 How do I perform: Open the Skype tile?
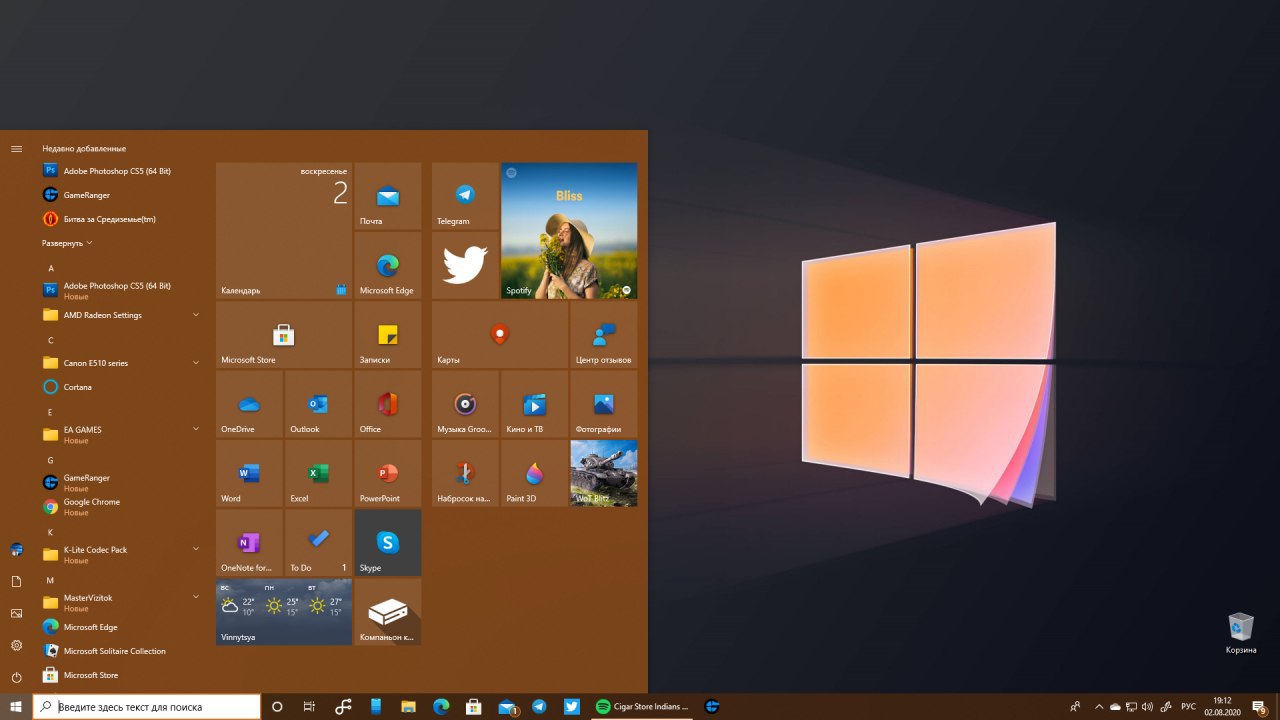(387, 542)
